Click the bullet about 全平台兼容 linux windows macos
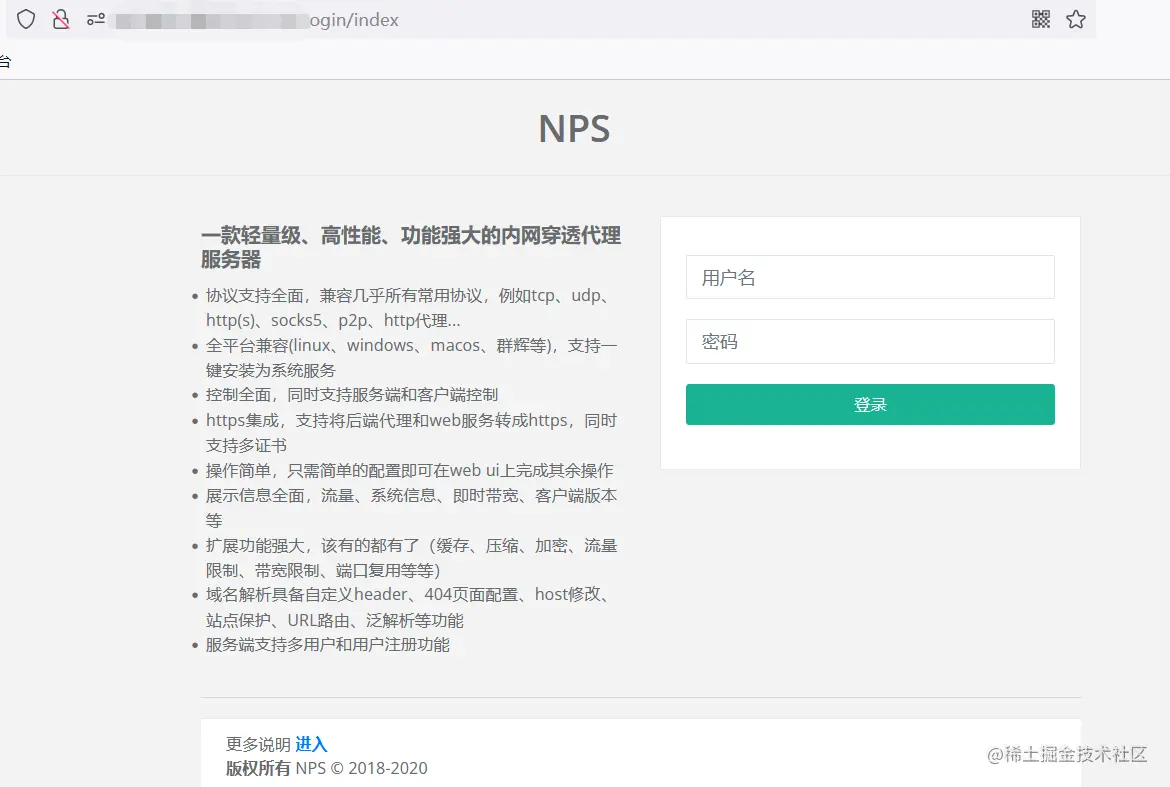1170x787 pixels. pos(411,358)
